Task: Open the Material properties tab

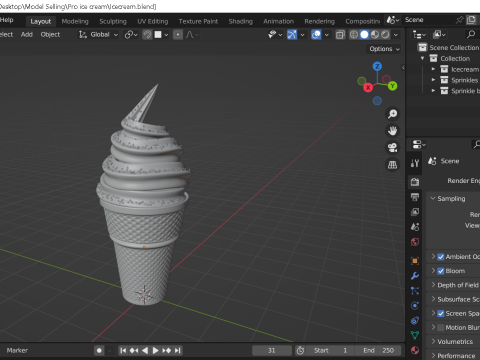Action: pyautogui.click(x=415, y=350)
